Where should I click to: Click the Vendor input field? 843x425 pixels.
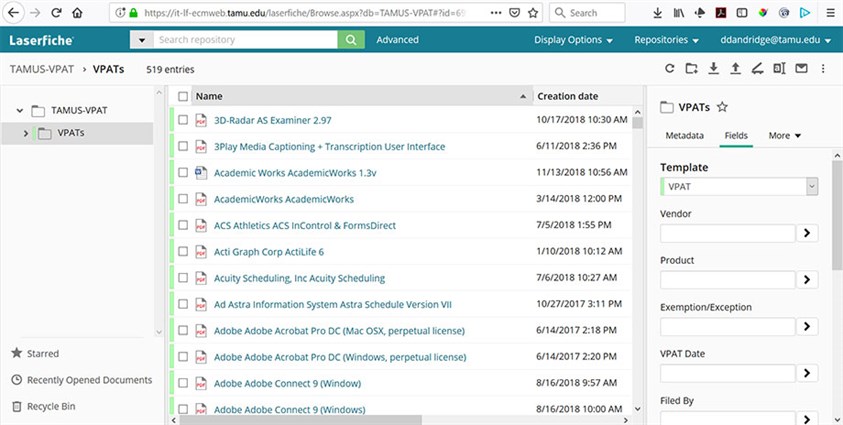point(727,234)
